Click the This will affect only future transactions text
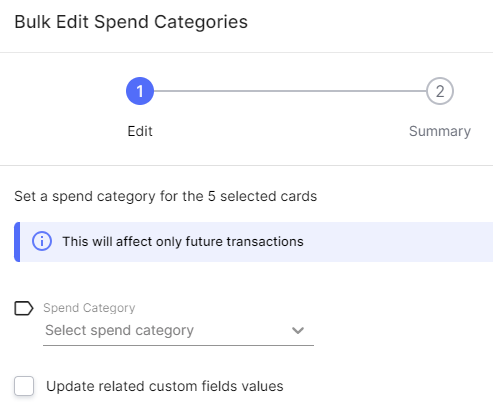The width and height of the screenshot is (493, 417). [183, 242]
